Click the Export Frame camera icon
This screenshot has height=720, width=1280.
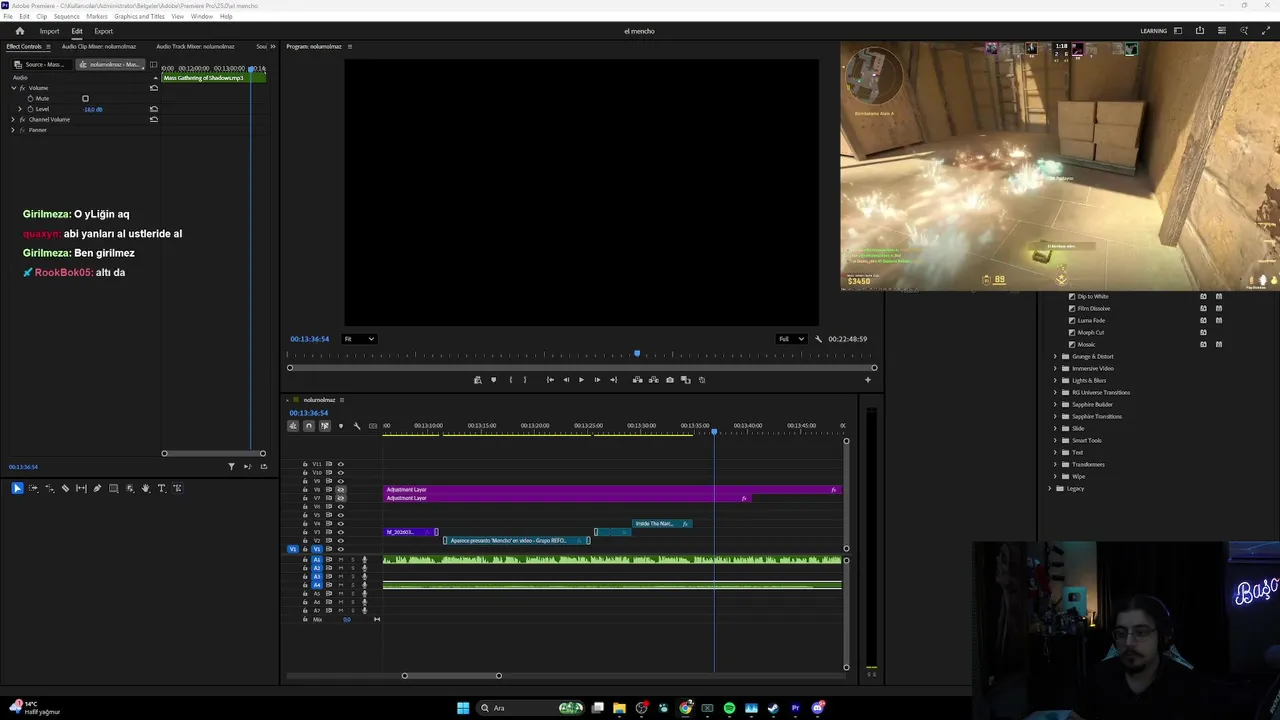[x=669, y=380]
